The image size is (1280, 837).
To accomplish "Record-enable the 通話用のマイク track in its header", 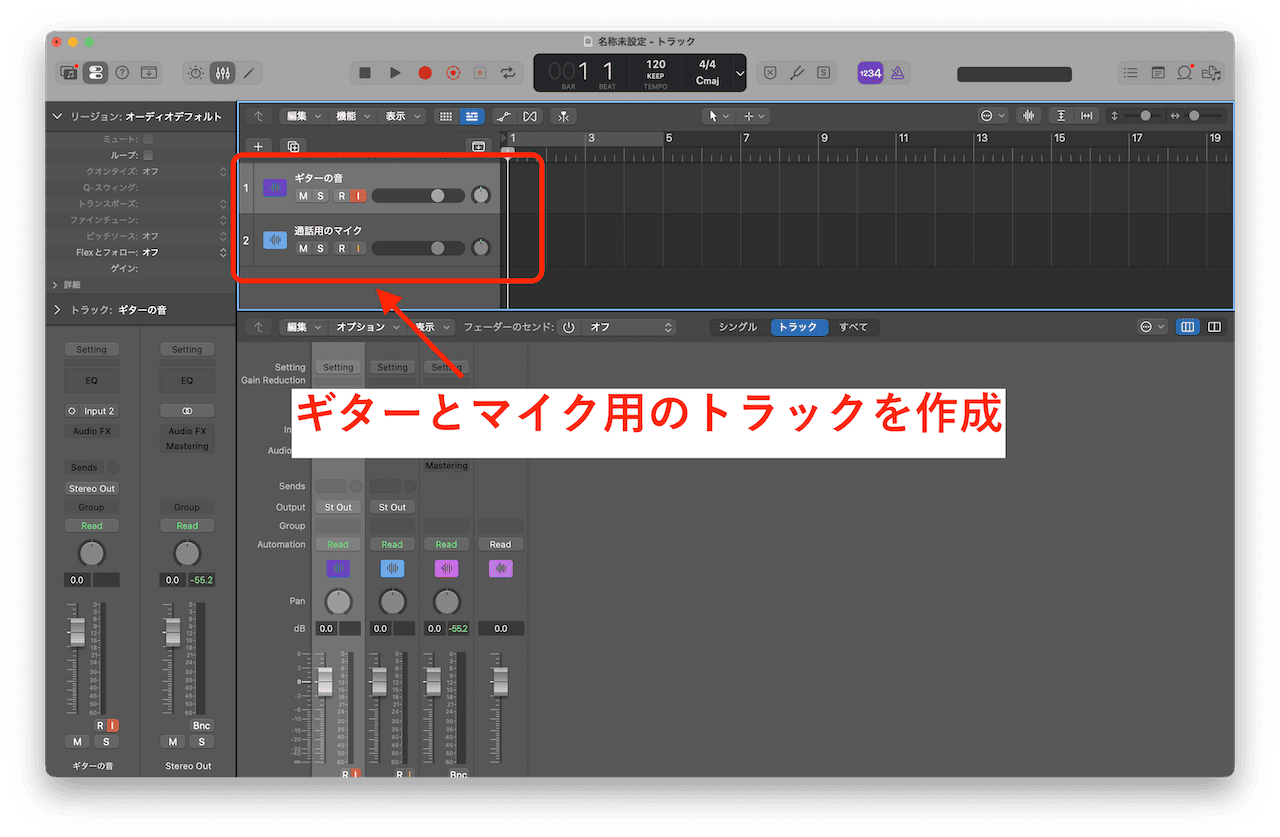I will point(341,248).
